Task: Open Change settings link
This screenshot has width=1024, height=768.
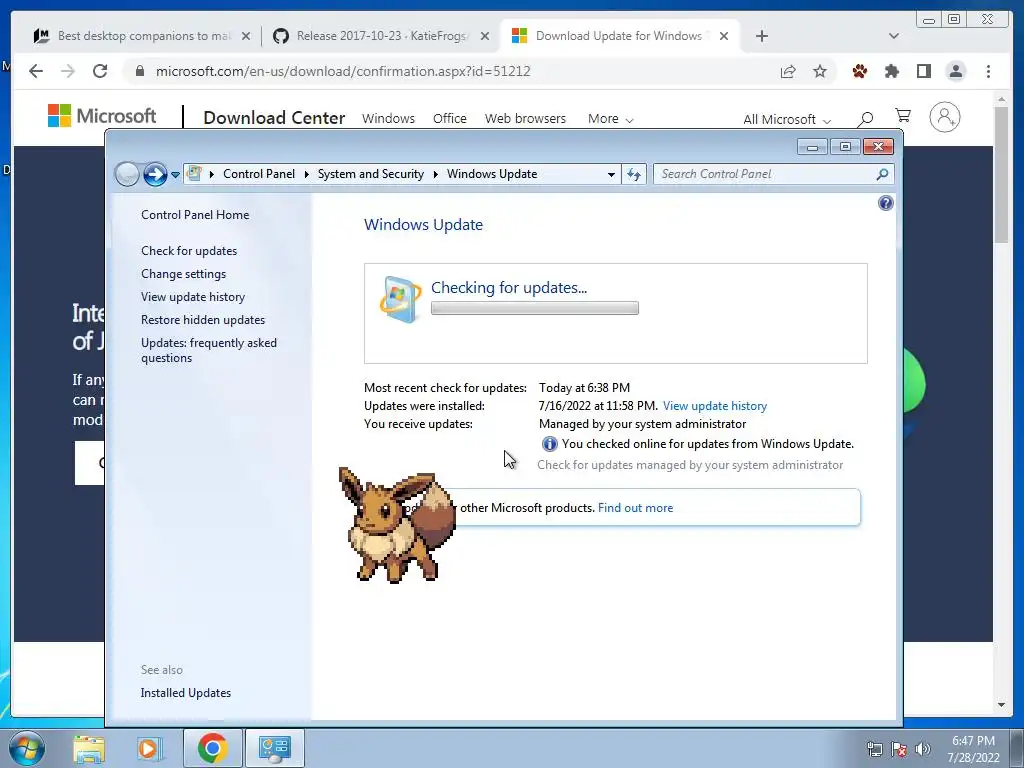Action: tap(184, 274)
